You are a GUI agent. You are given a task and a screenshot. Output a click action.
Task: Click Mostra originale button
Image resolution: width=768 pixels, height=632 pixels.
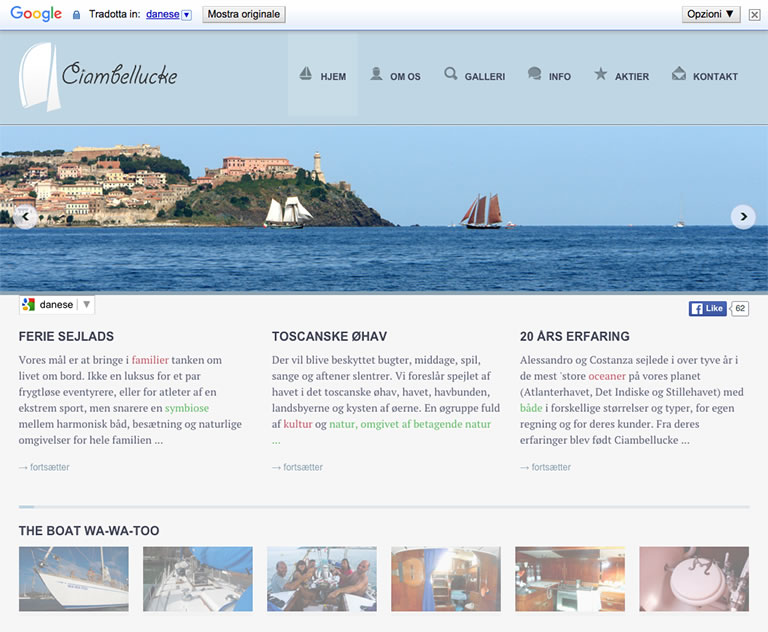[243, 14]
